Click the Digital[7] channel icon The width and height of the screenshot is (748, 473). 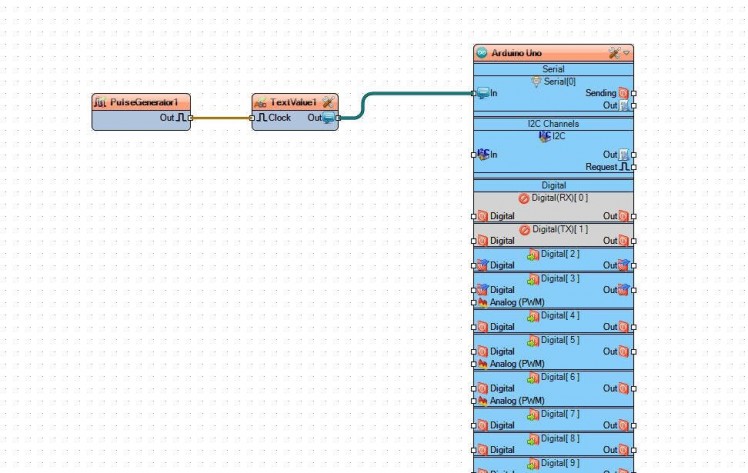[533, 415]
